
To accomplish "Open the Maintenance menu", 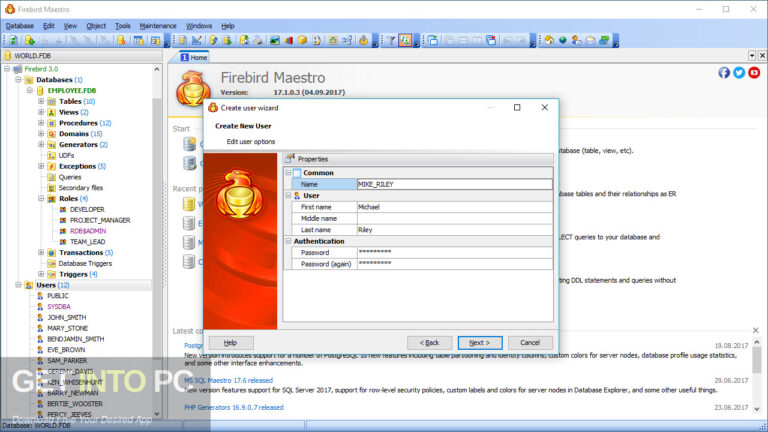I will pos(158,26).
